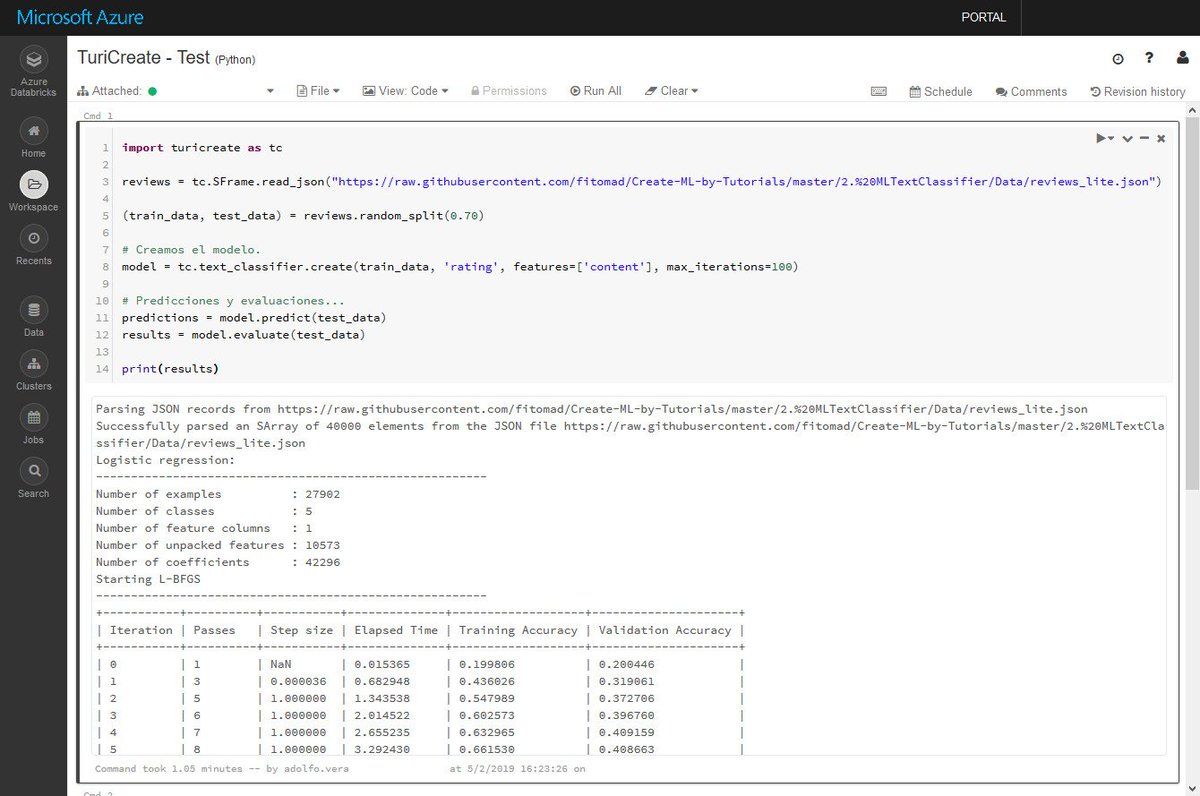Open Workspace folder icon in sidebar

pyautogui.click(x=33, y=184)
